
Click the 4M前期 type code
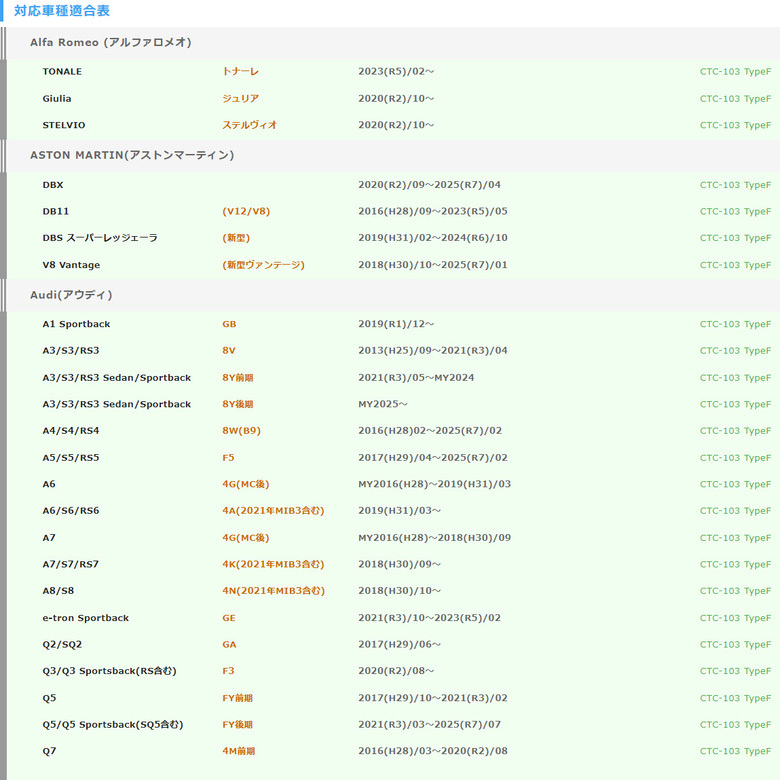(238, 751)
